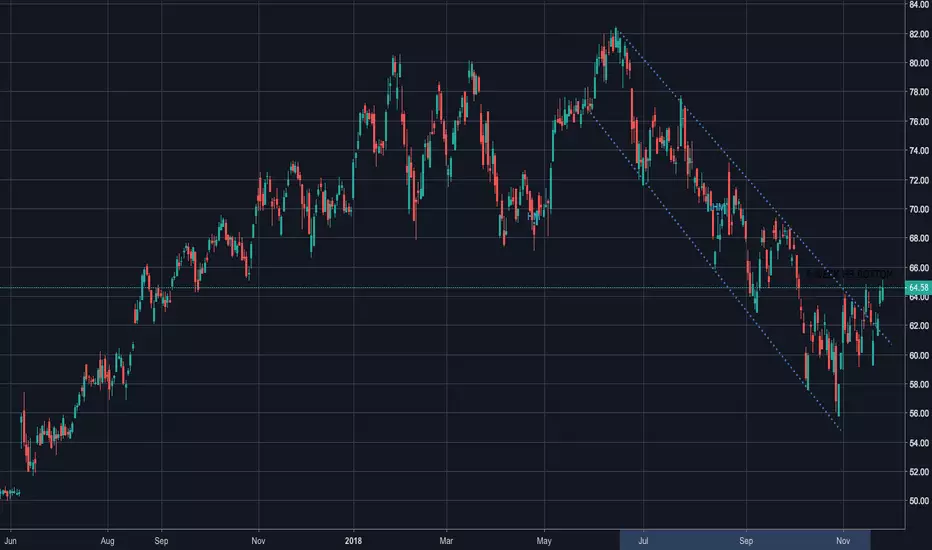The height and width of the screenshot is (550, 932).
Task: Click the 60.00 price axis label
Action: (x=919, y=356)
